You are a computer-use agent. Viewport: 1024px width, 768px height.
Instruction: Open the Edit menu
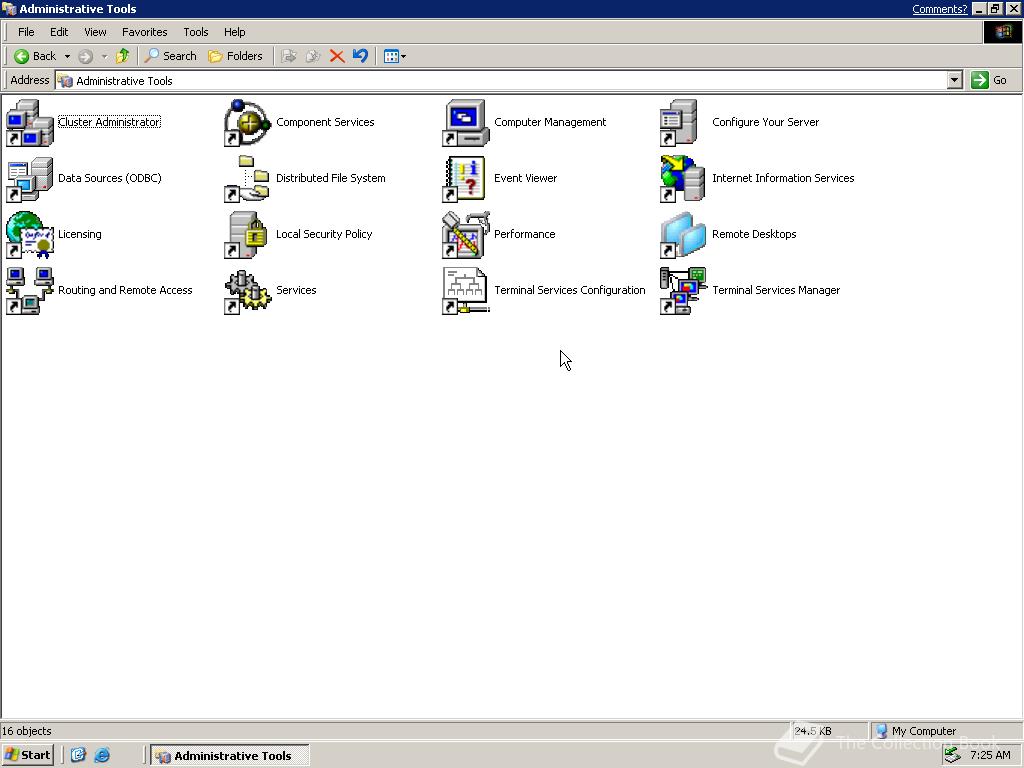coord(59,32)
